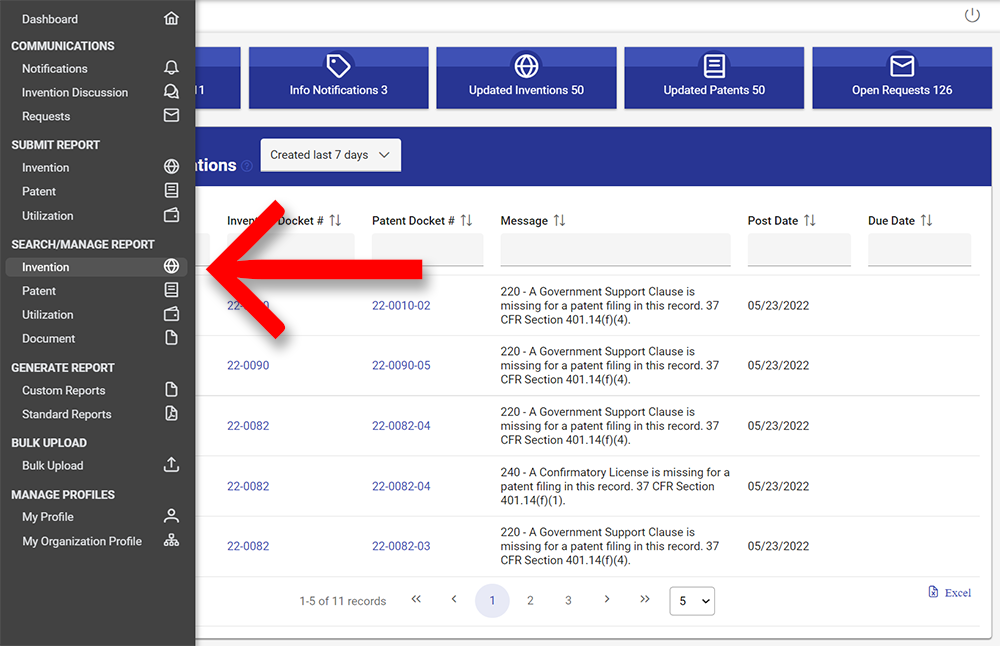Sort the Message column
1000x646 pixels.
559,220
